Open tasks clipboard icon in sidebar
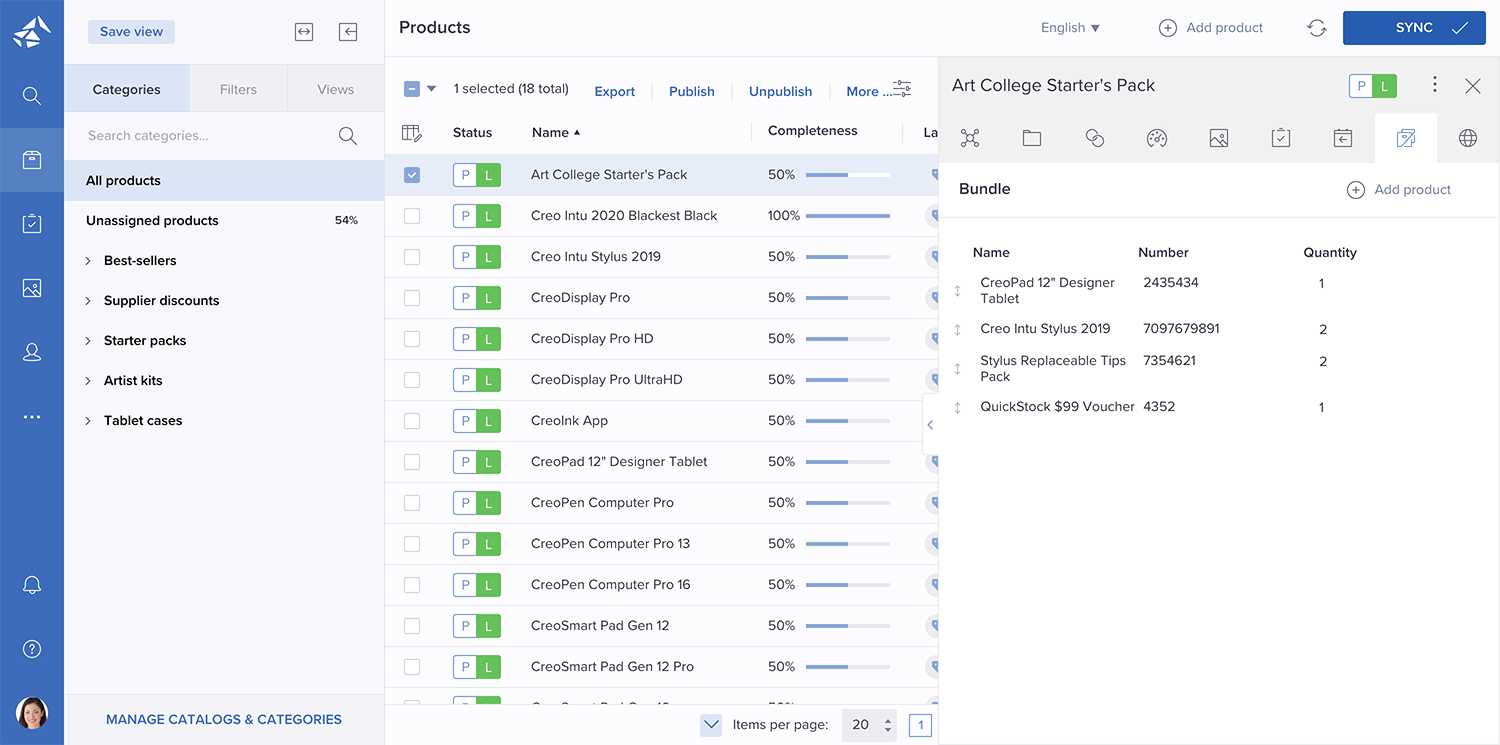The image size is (1500, 745). point(32,224)
